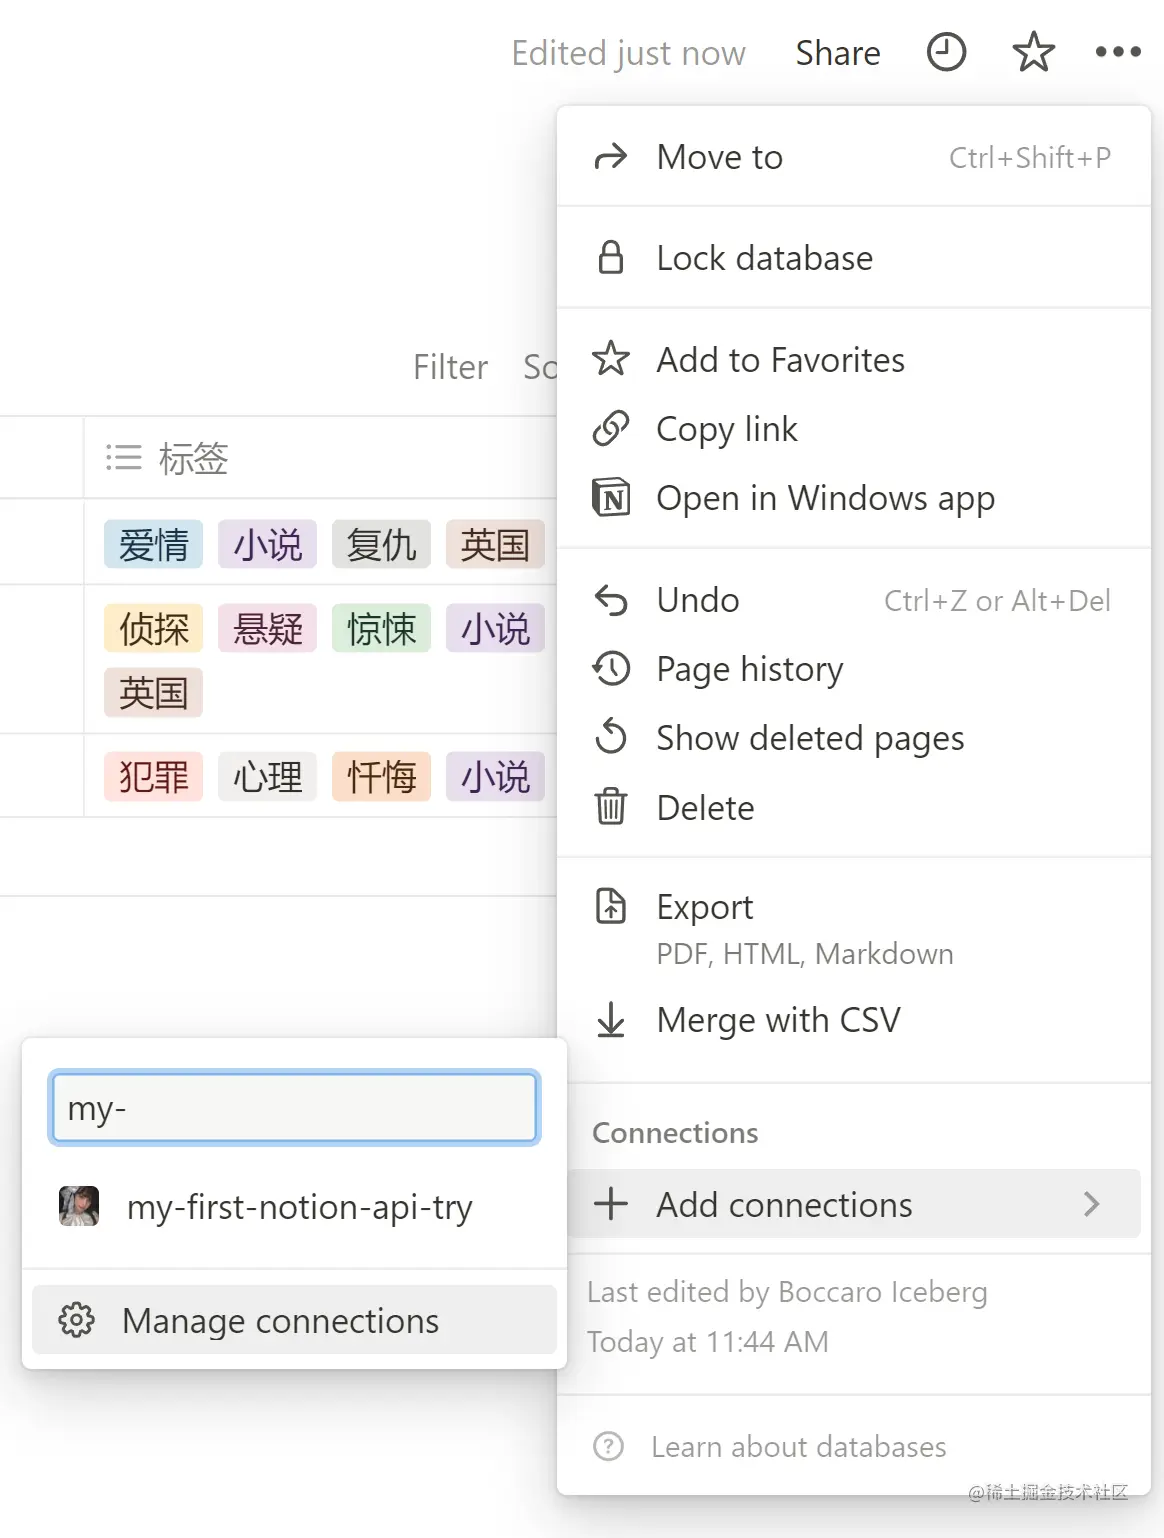Viewport: 1164px width, 1538px height.
Task: Open the three-dot more options menu
Action: (x=1117, y=52)
